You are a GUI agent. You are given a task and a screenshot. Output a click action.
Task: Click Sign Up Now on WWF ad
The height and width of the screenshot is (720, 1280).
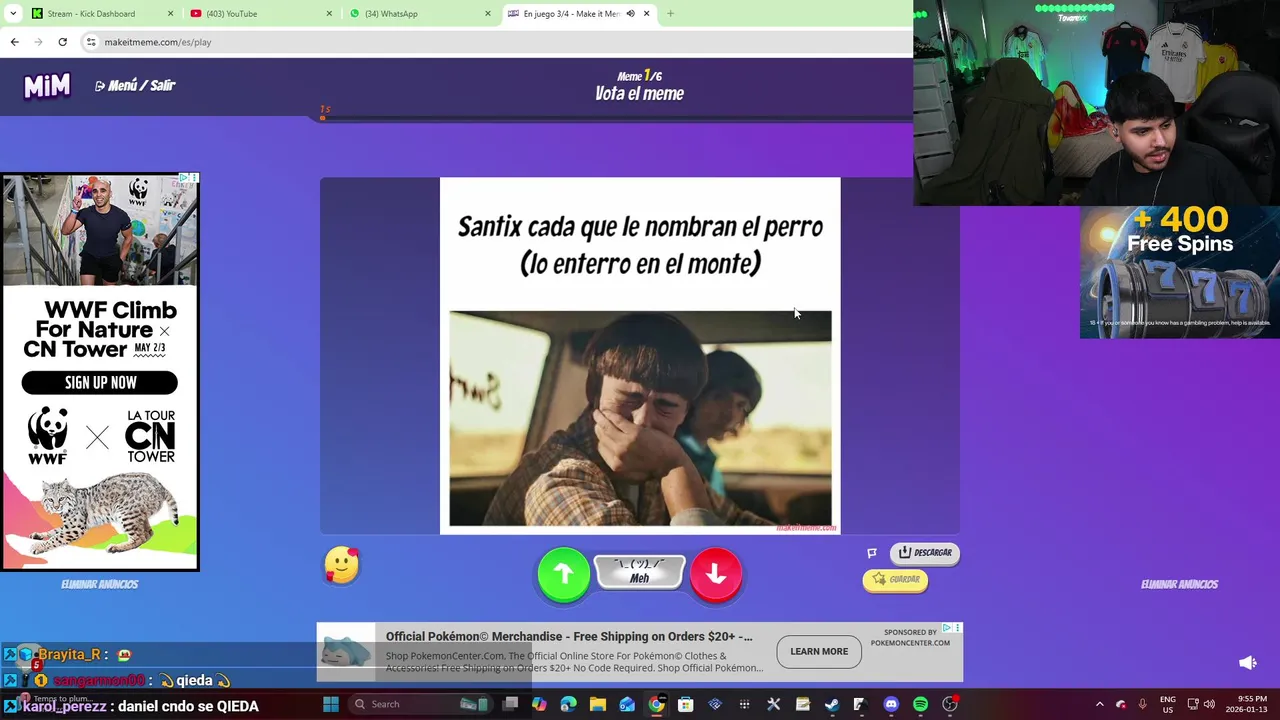tap(99, 383)
